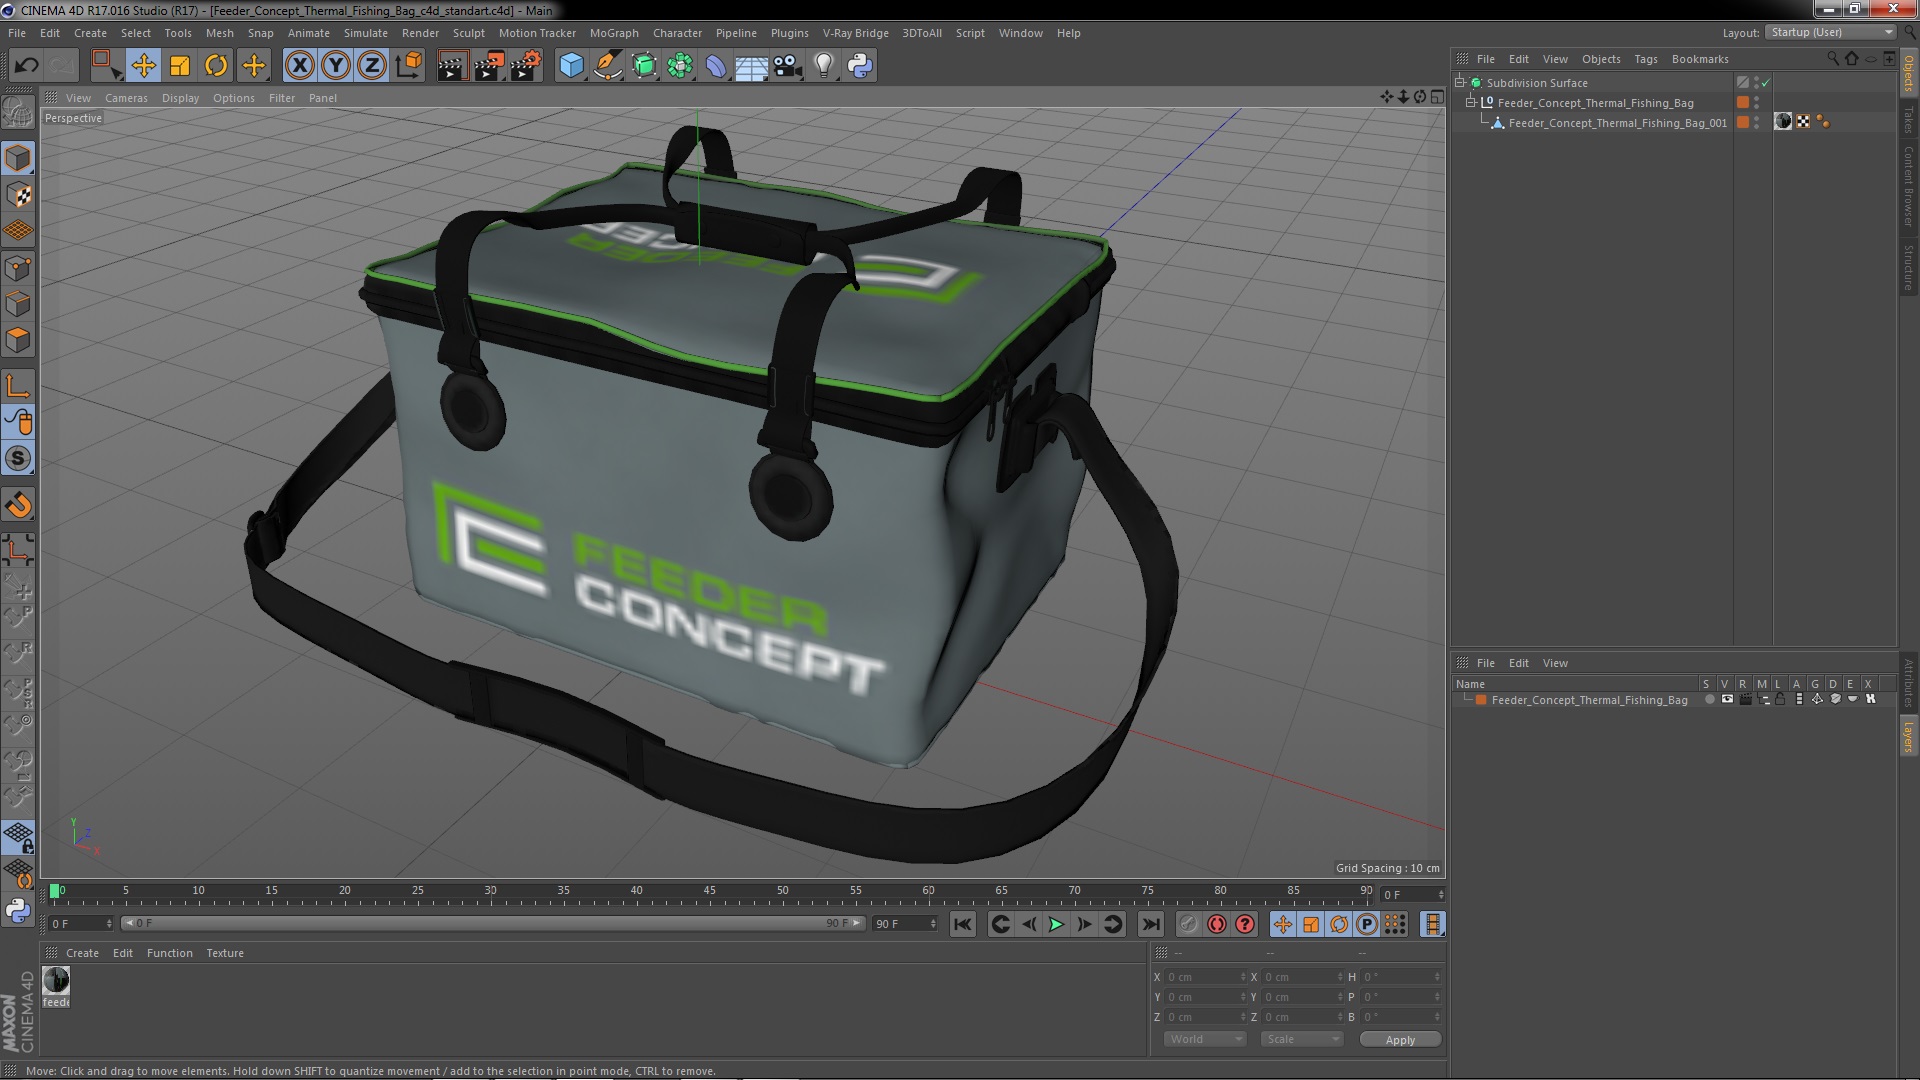Select the feeder material thumbnail
1920x1080 pixels.
point(56,980)
